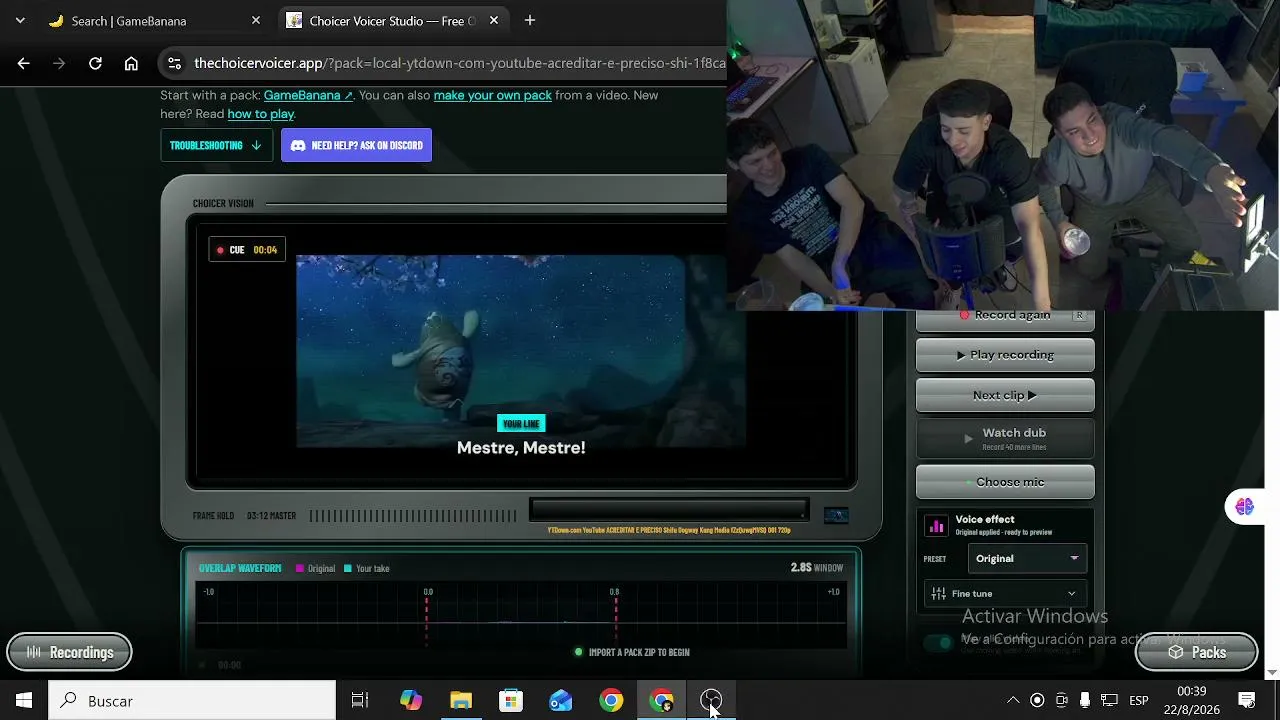Close the Search | GameBanana tab
1280x720 pixels.
256,20
